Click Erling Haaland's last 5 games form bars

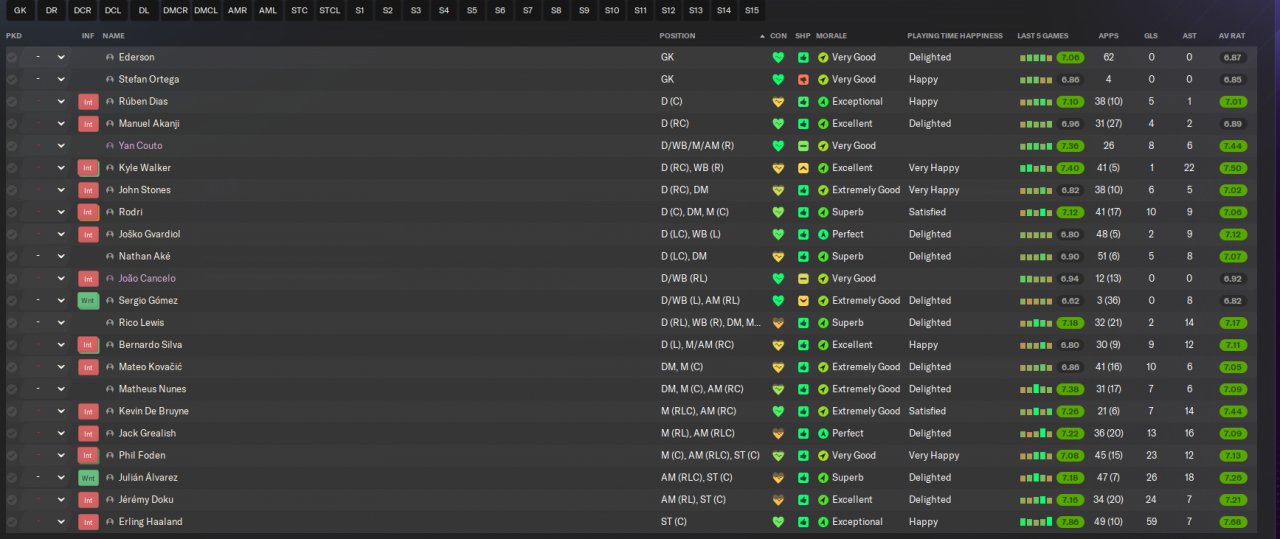click(1036, 522)
